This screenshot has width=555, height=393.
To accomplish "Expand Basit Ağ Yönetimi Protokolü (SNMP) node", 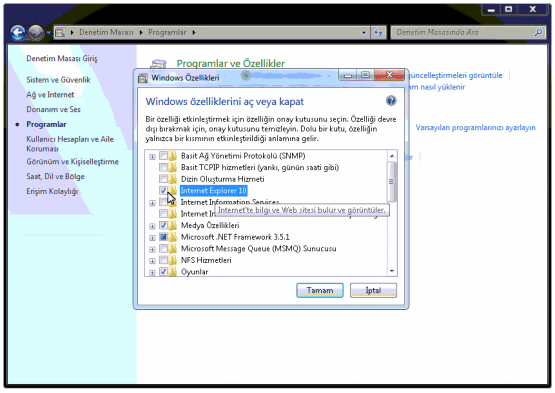I will click(152, 156).
